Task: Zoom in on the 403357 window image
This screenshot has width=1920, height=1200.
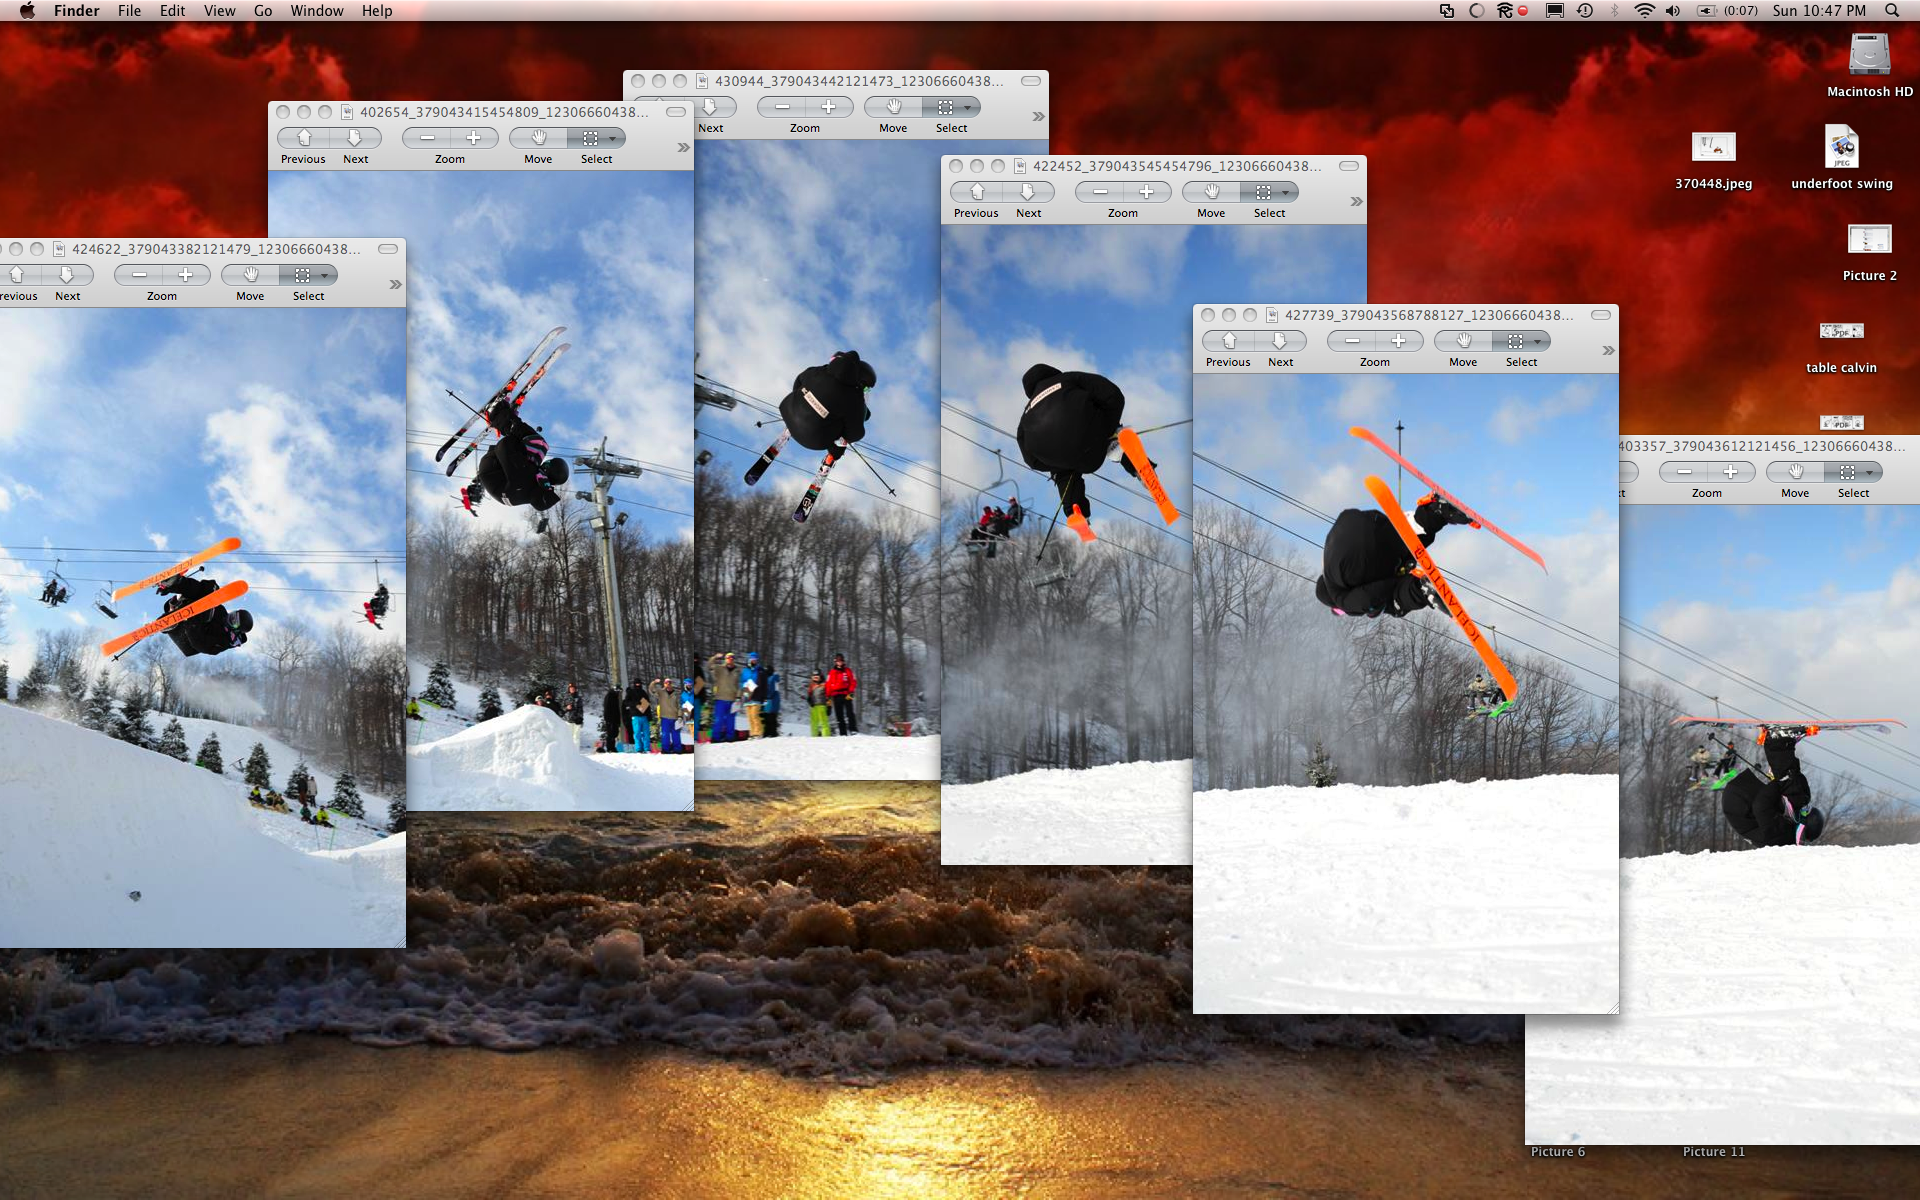Action: click(x=1730, y=472)
